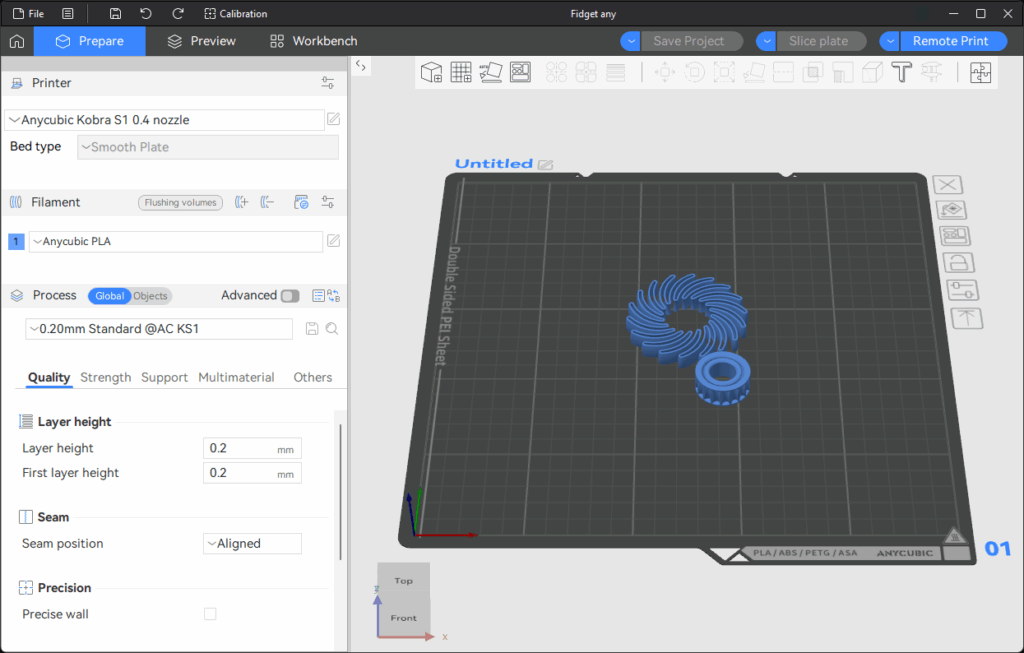Open the Anycubic Kobra S1 printer dropdown

pos(165,120)
